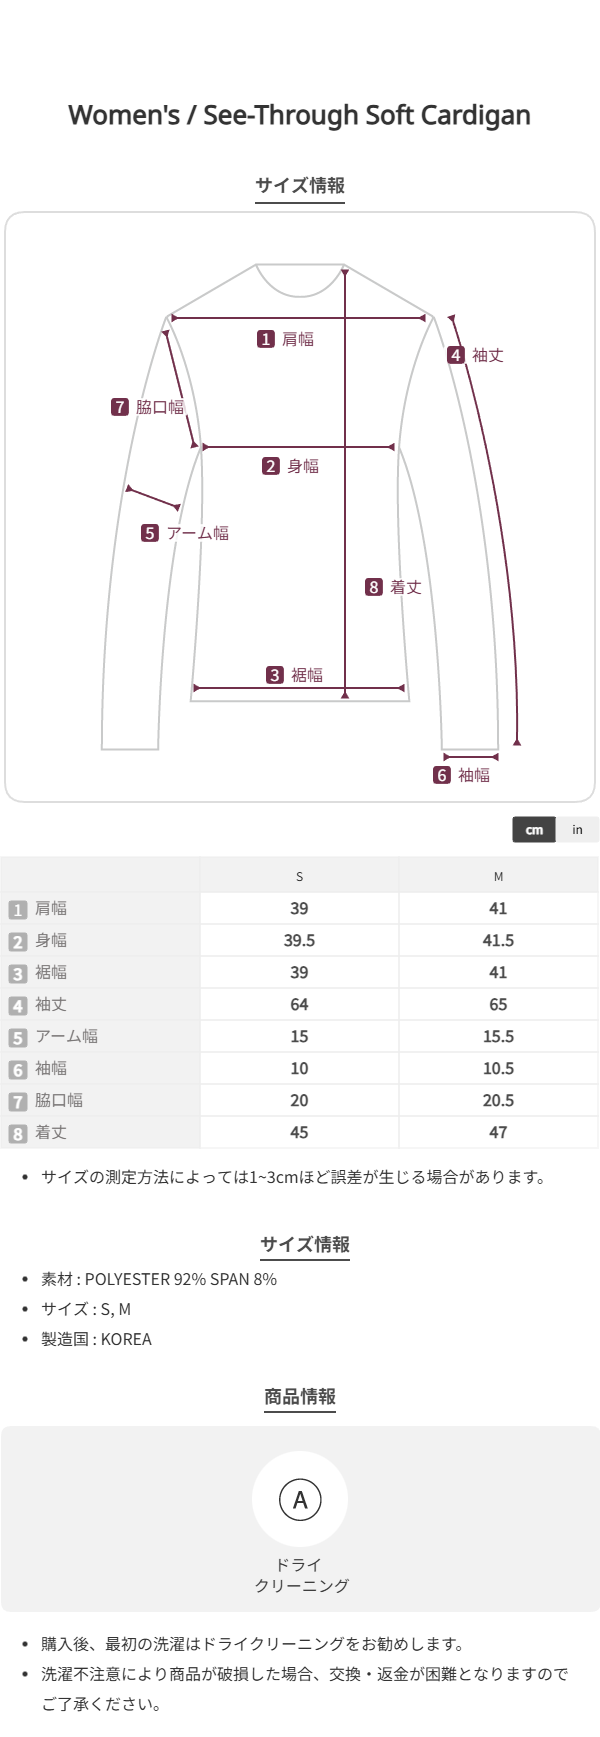Viewport: 600px width, 1737px height.
Task: Select the M size column header
Action: tap(498, 877)
